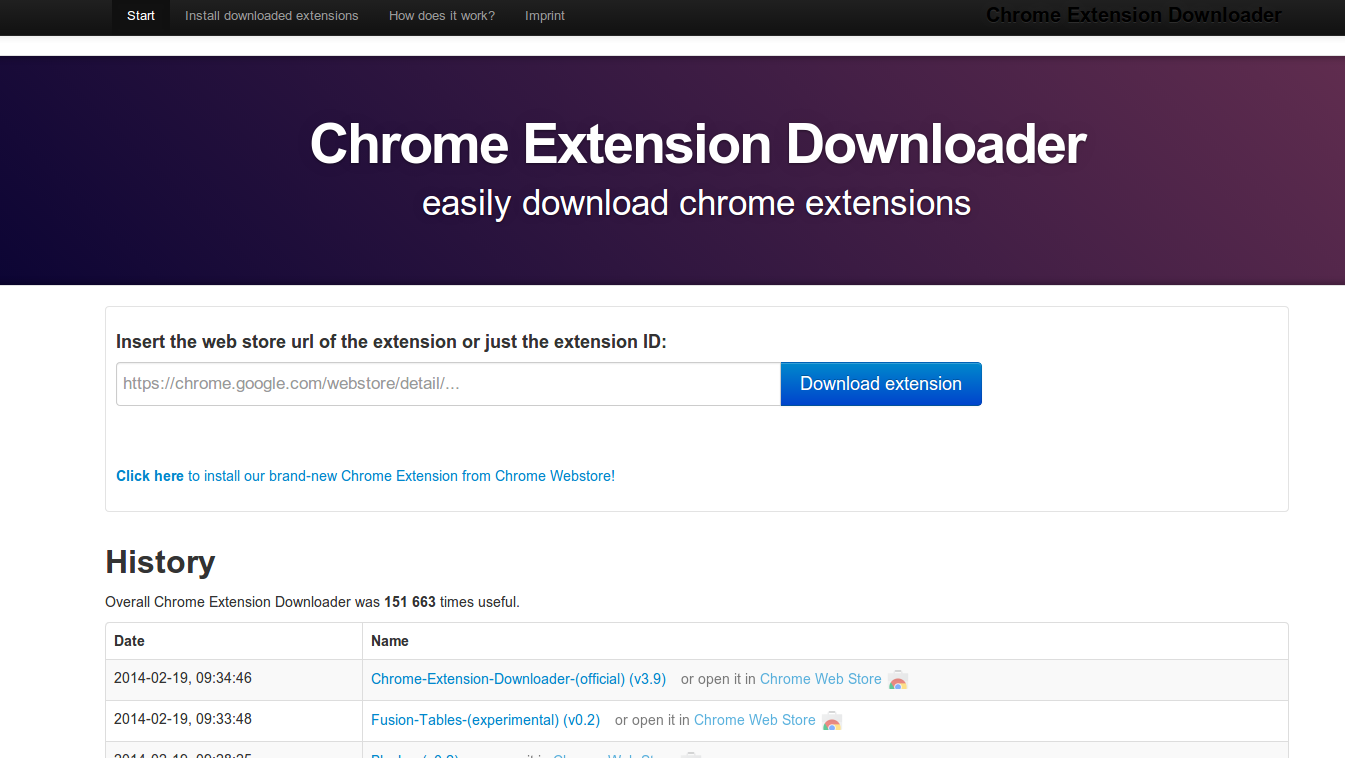Open Chrome Web Store link for Fusion-Tables row
1345x758 pixels.
(754, 720)
